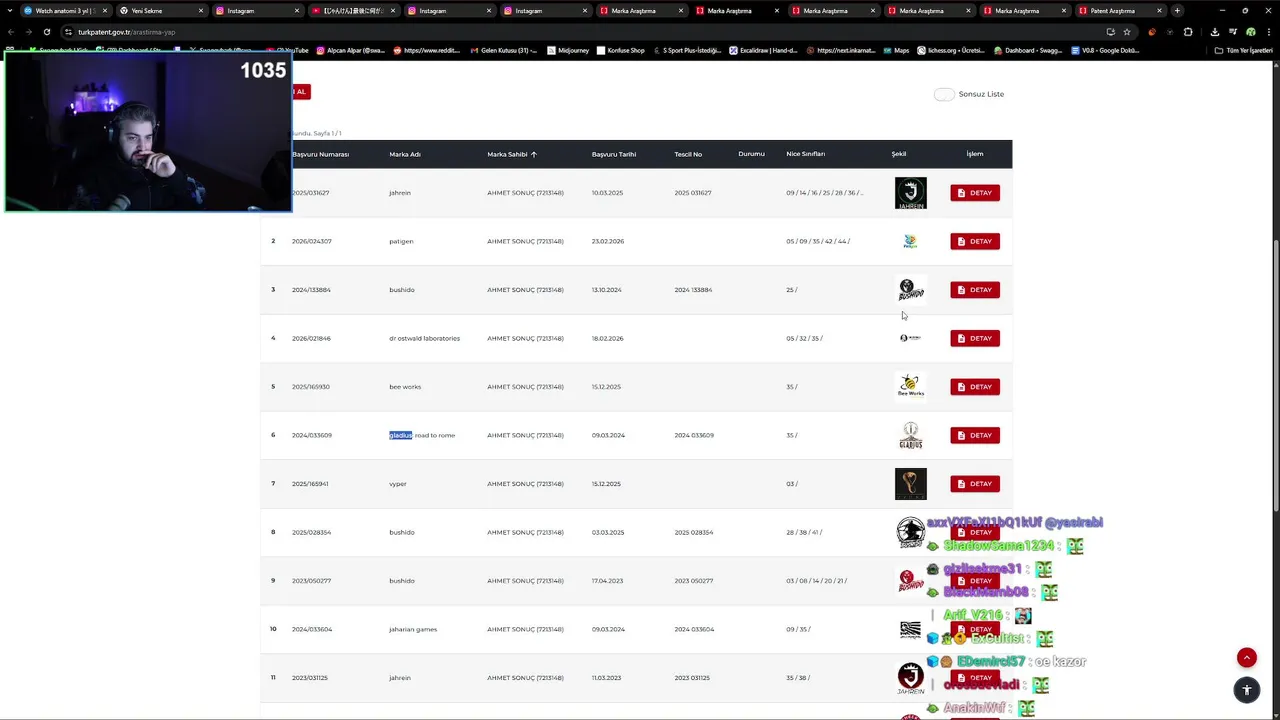Image resolution: width=1280 pixels, height=720 pixels.
Task: View the Gladius logo thumbnail
Action: point(910,435)
